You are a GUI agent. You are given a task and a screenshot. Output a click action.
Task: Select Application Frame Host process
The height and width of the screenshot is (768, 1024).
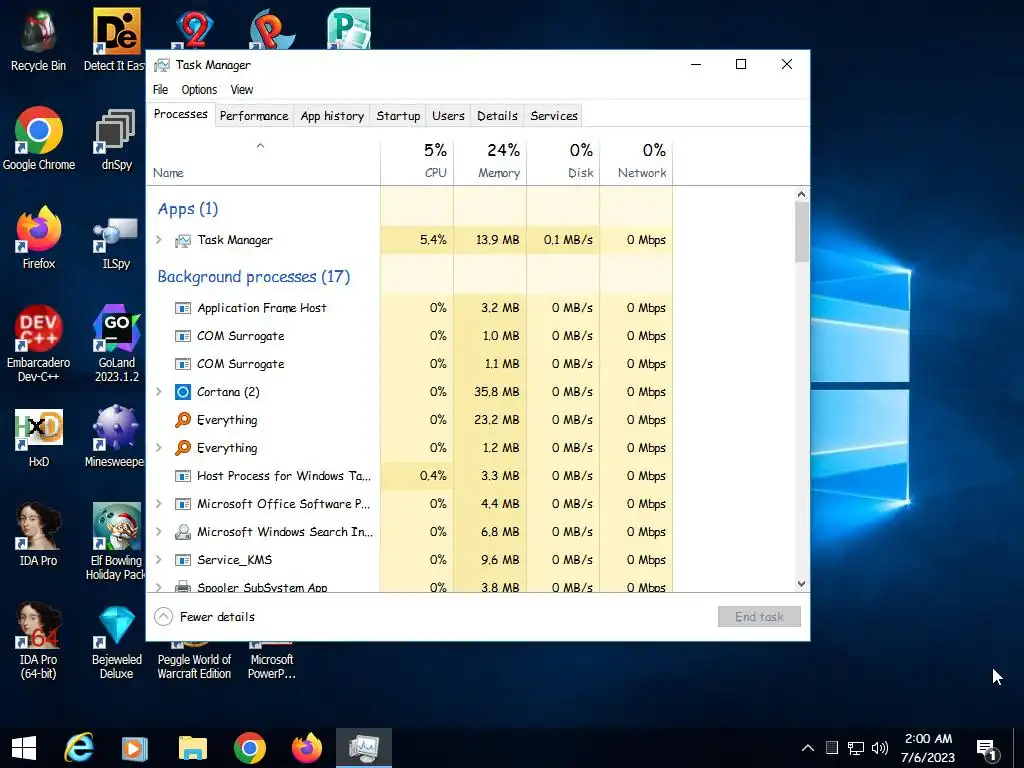tap(410, 308)
